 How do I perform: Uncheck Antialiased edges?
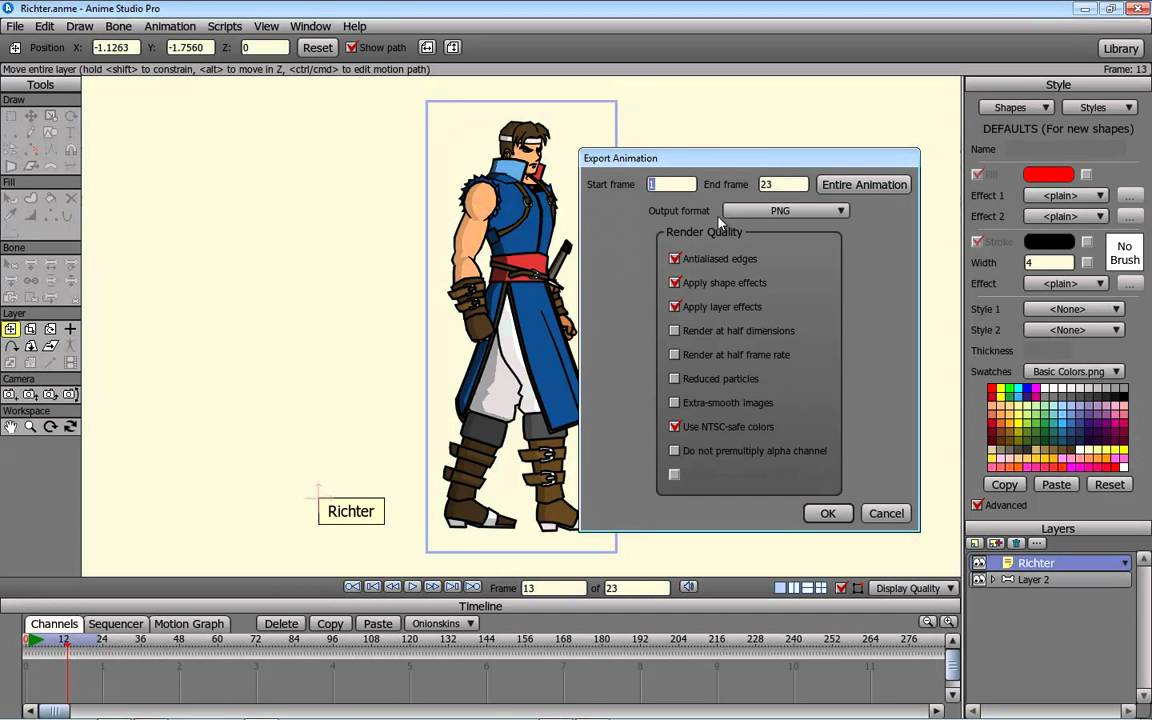(674, 259)
